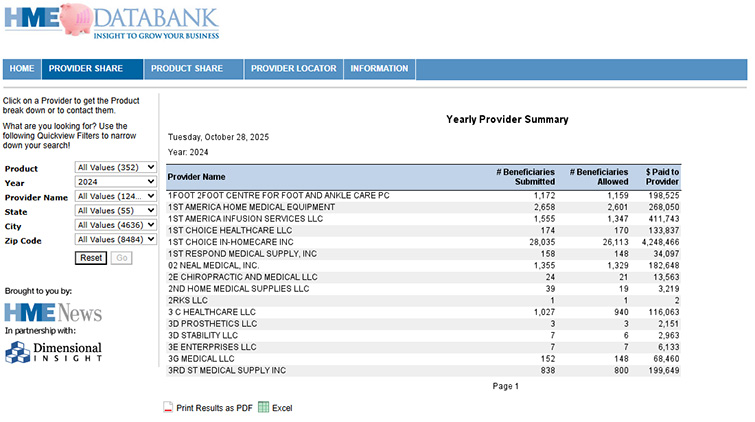Select provider 2ND HOME MEDICAL SUPPLIES LLC
755x422 pixels.
239,289
